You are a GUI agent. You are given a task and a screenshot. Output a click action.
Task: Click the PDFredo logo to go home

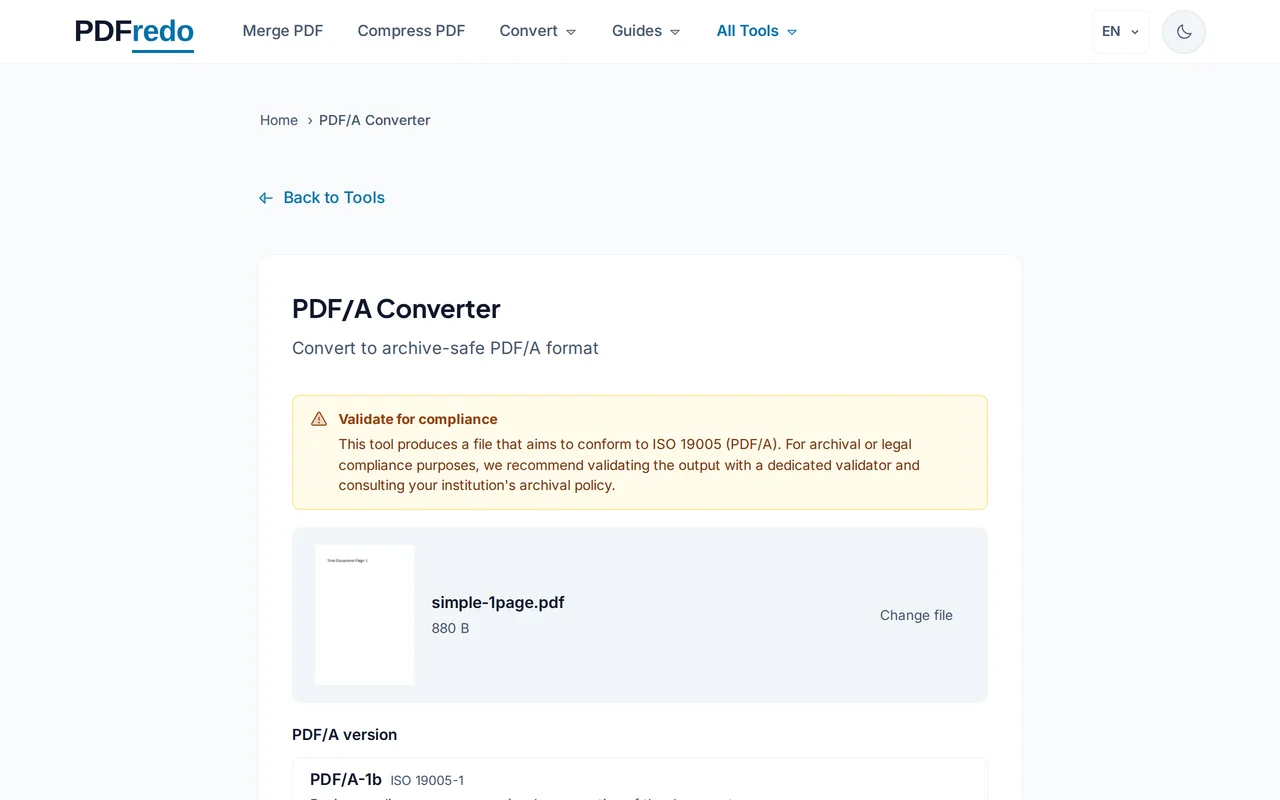coord(133,31)
